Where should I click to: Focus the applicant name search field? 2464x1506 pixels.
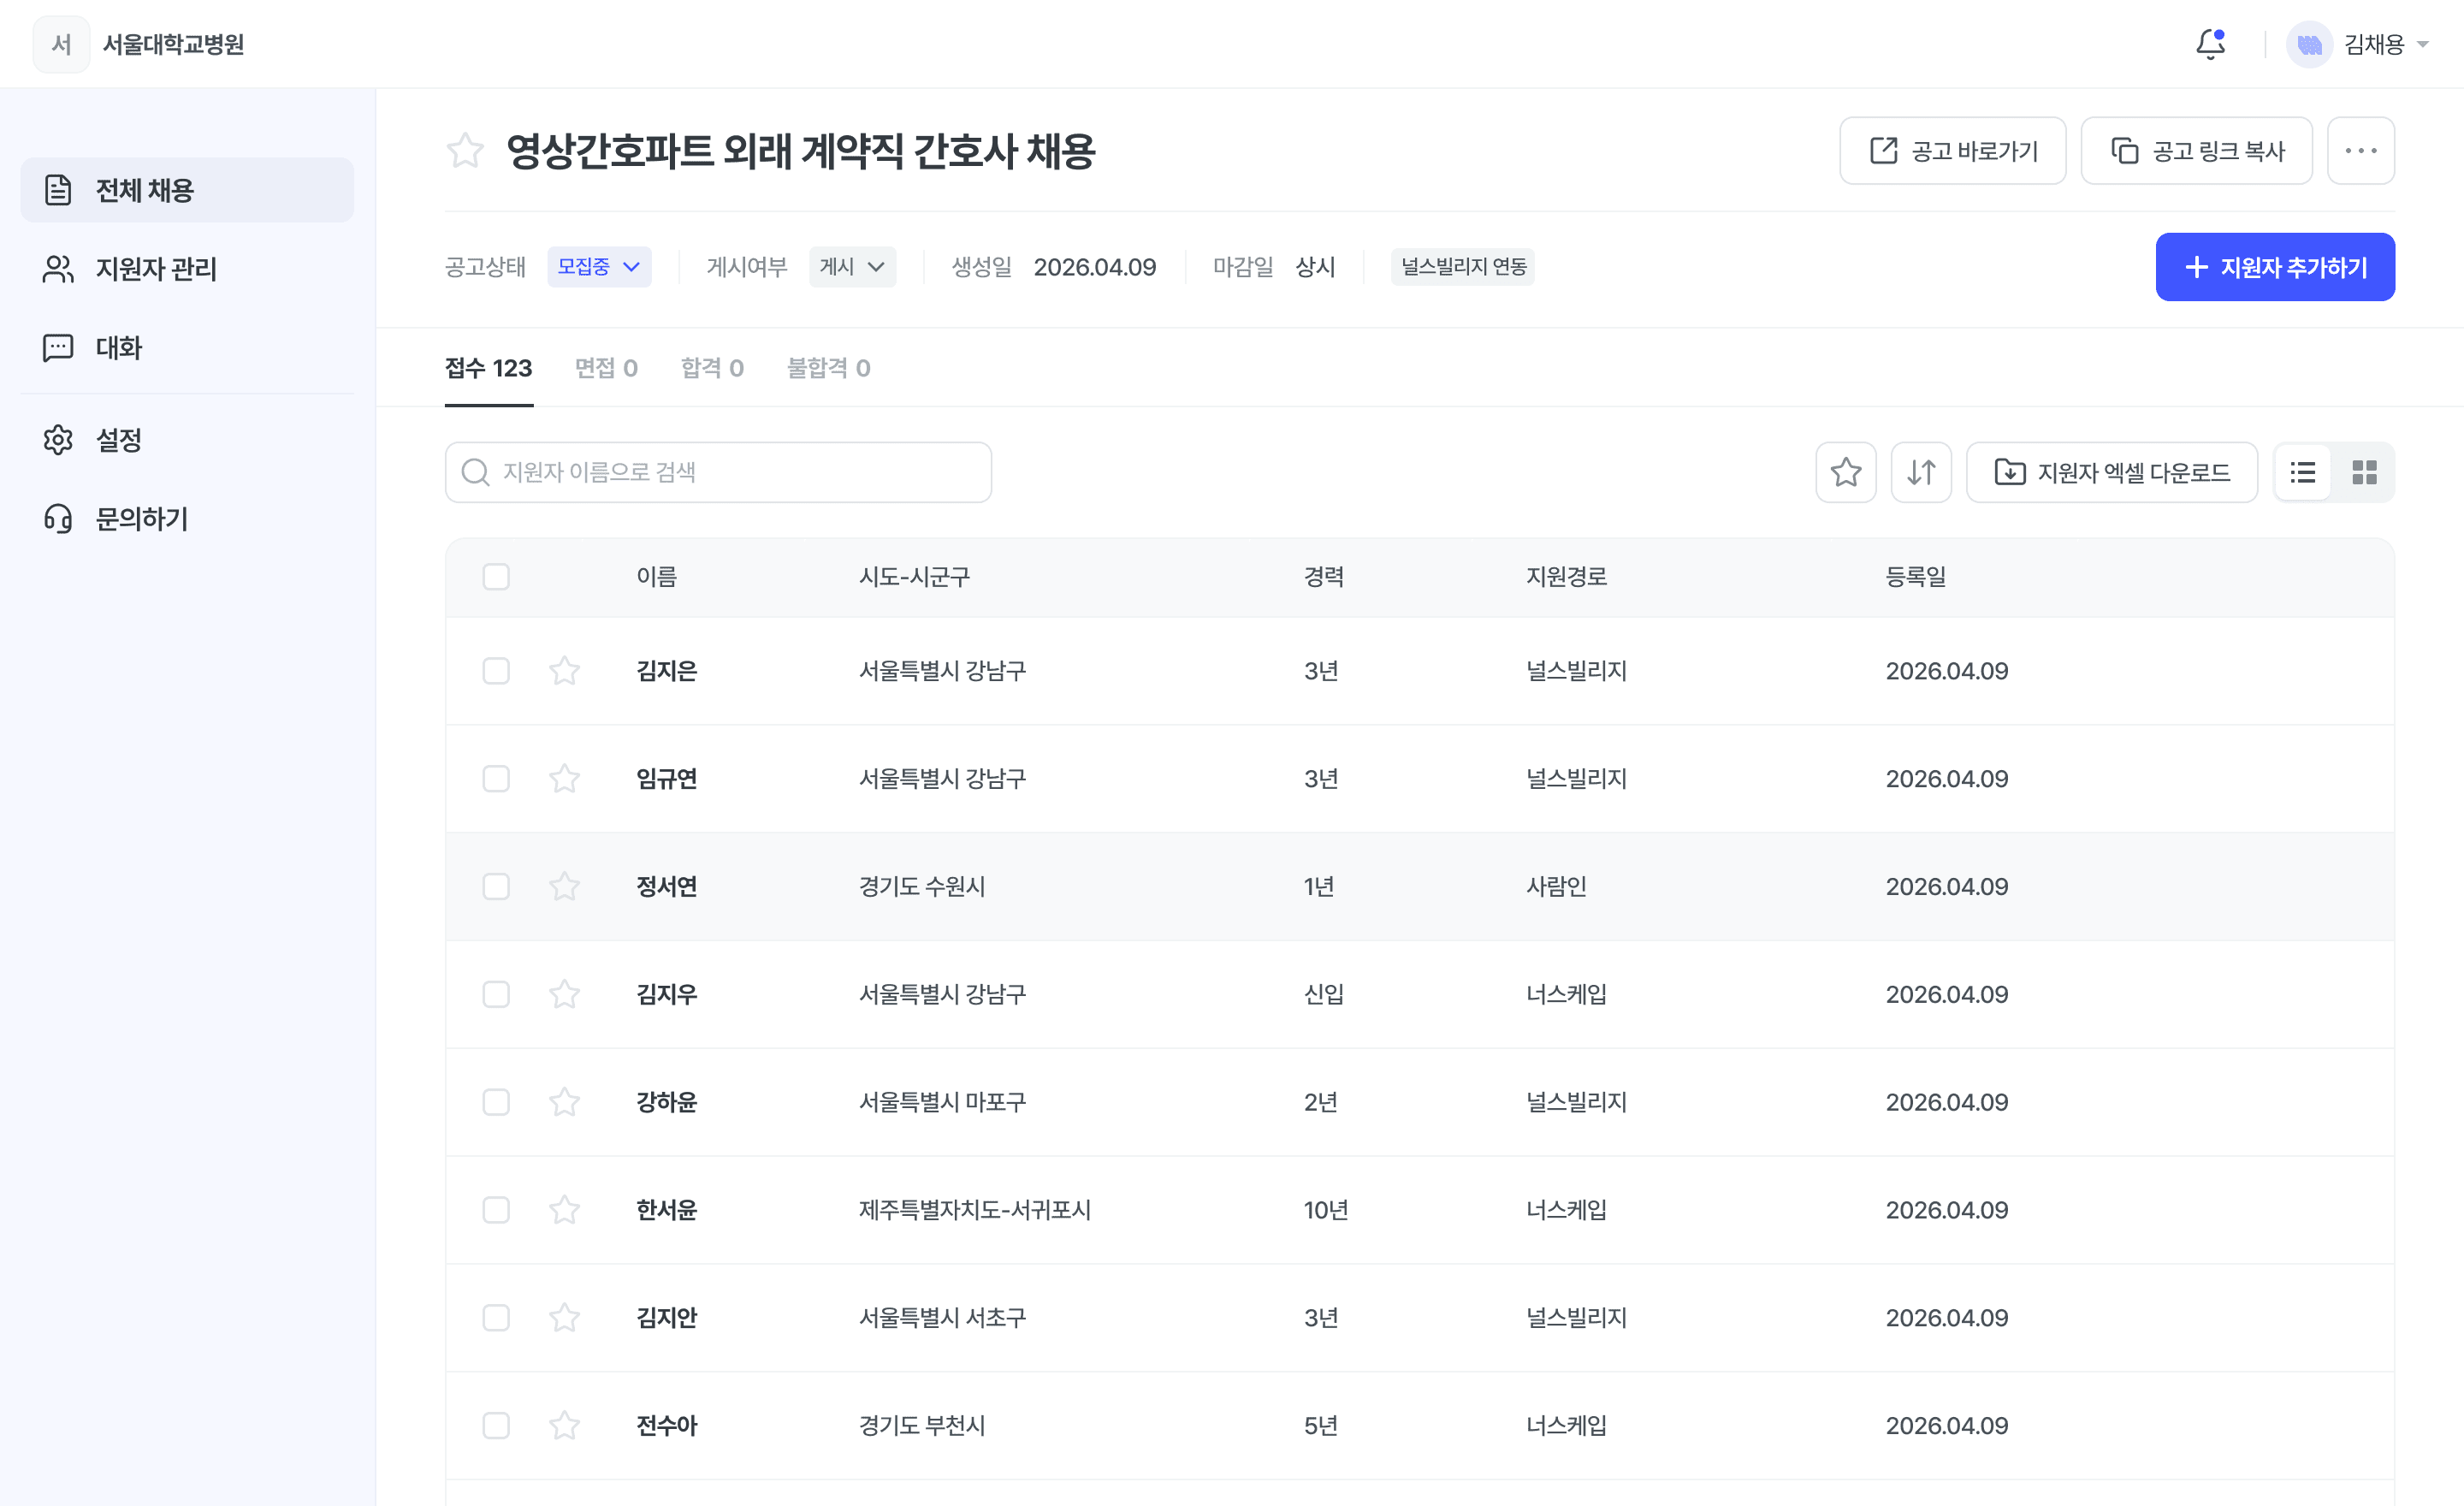(718, 472)
